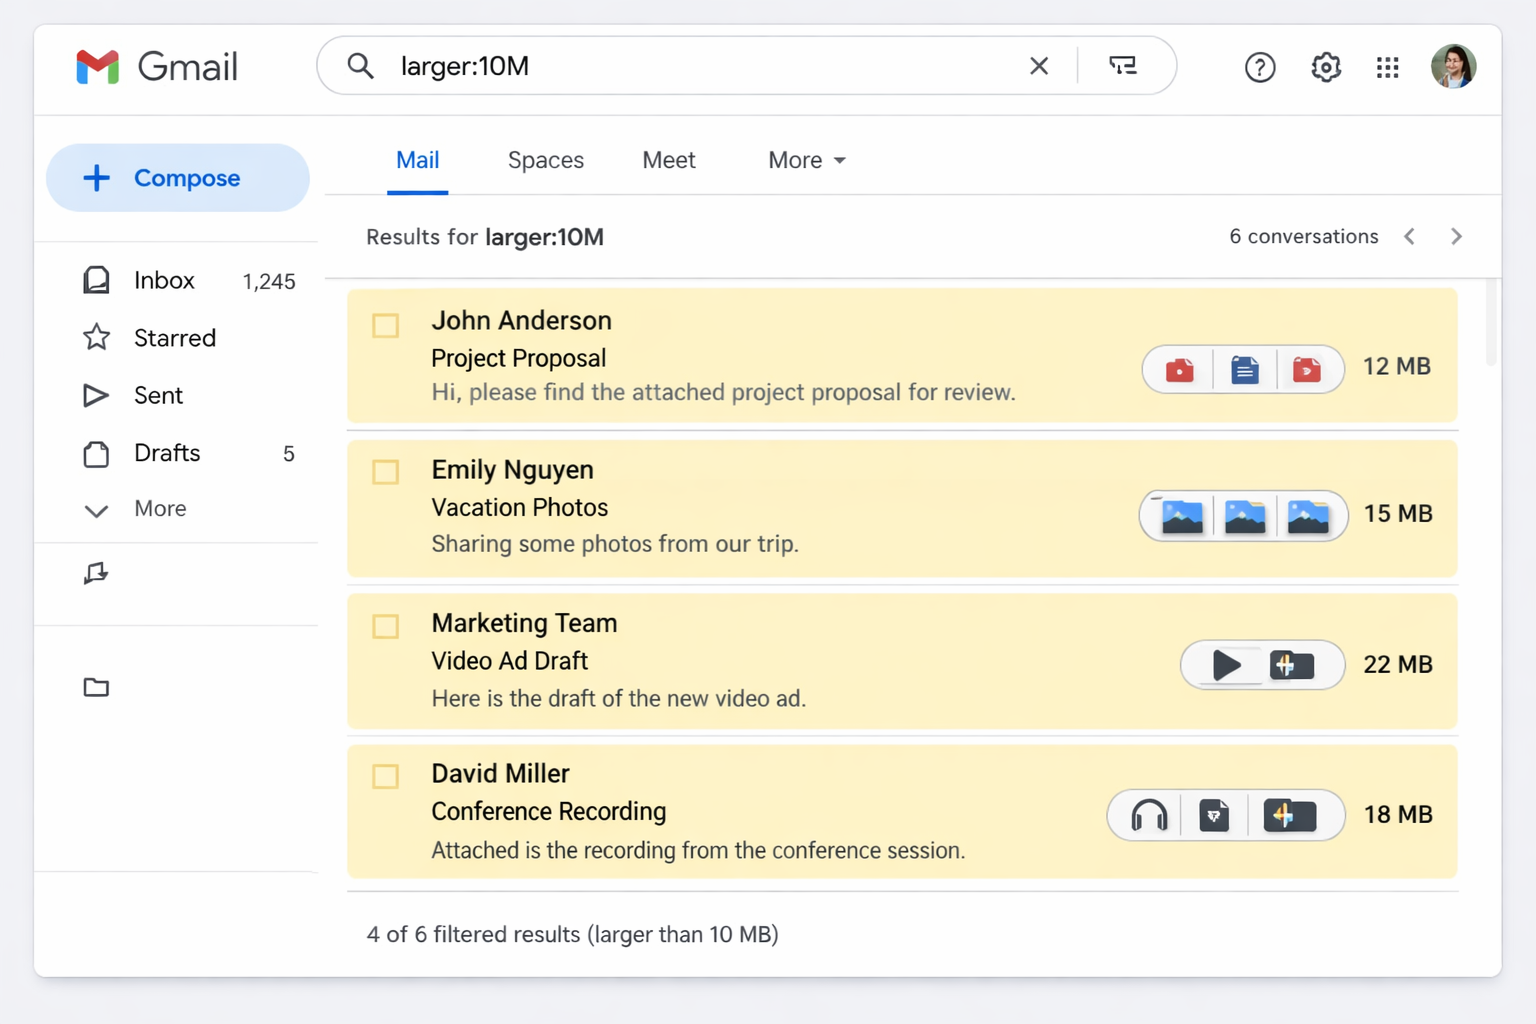This screenshot has width=1536, height=1024.
Task: Open the blue document attachment in Project Proposal
Action: click(1243, 369)
